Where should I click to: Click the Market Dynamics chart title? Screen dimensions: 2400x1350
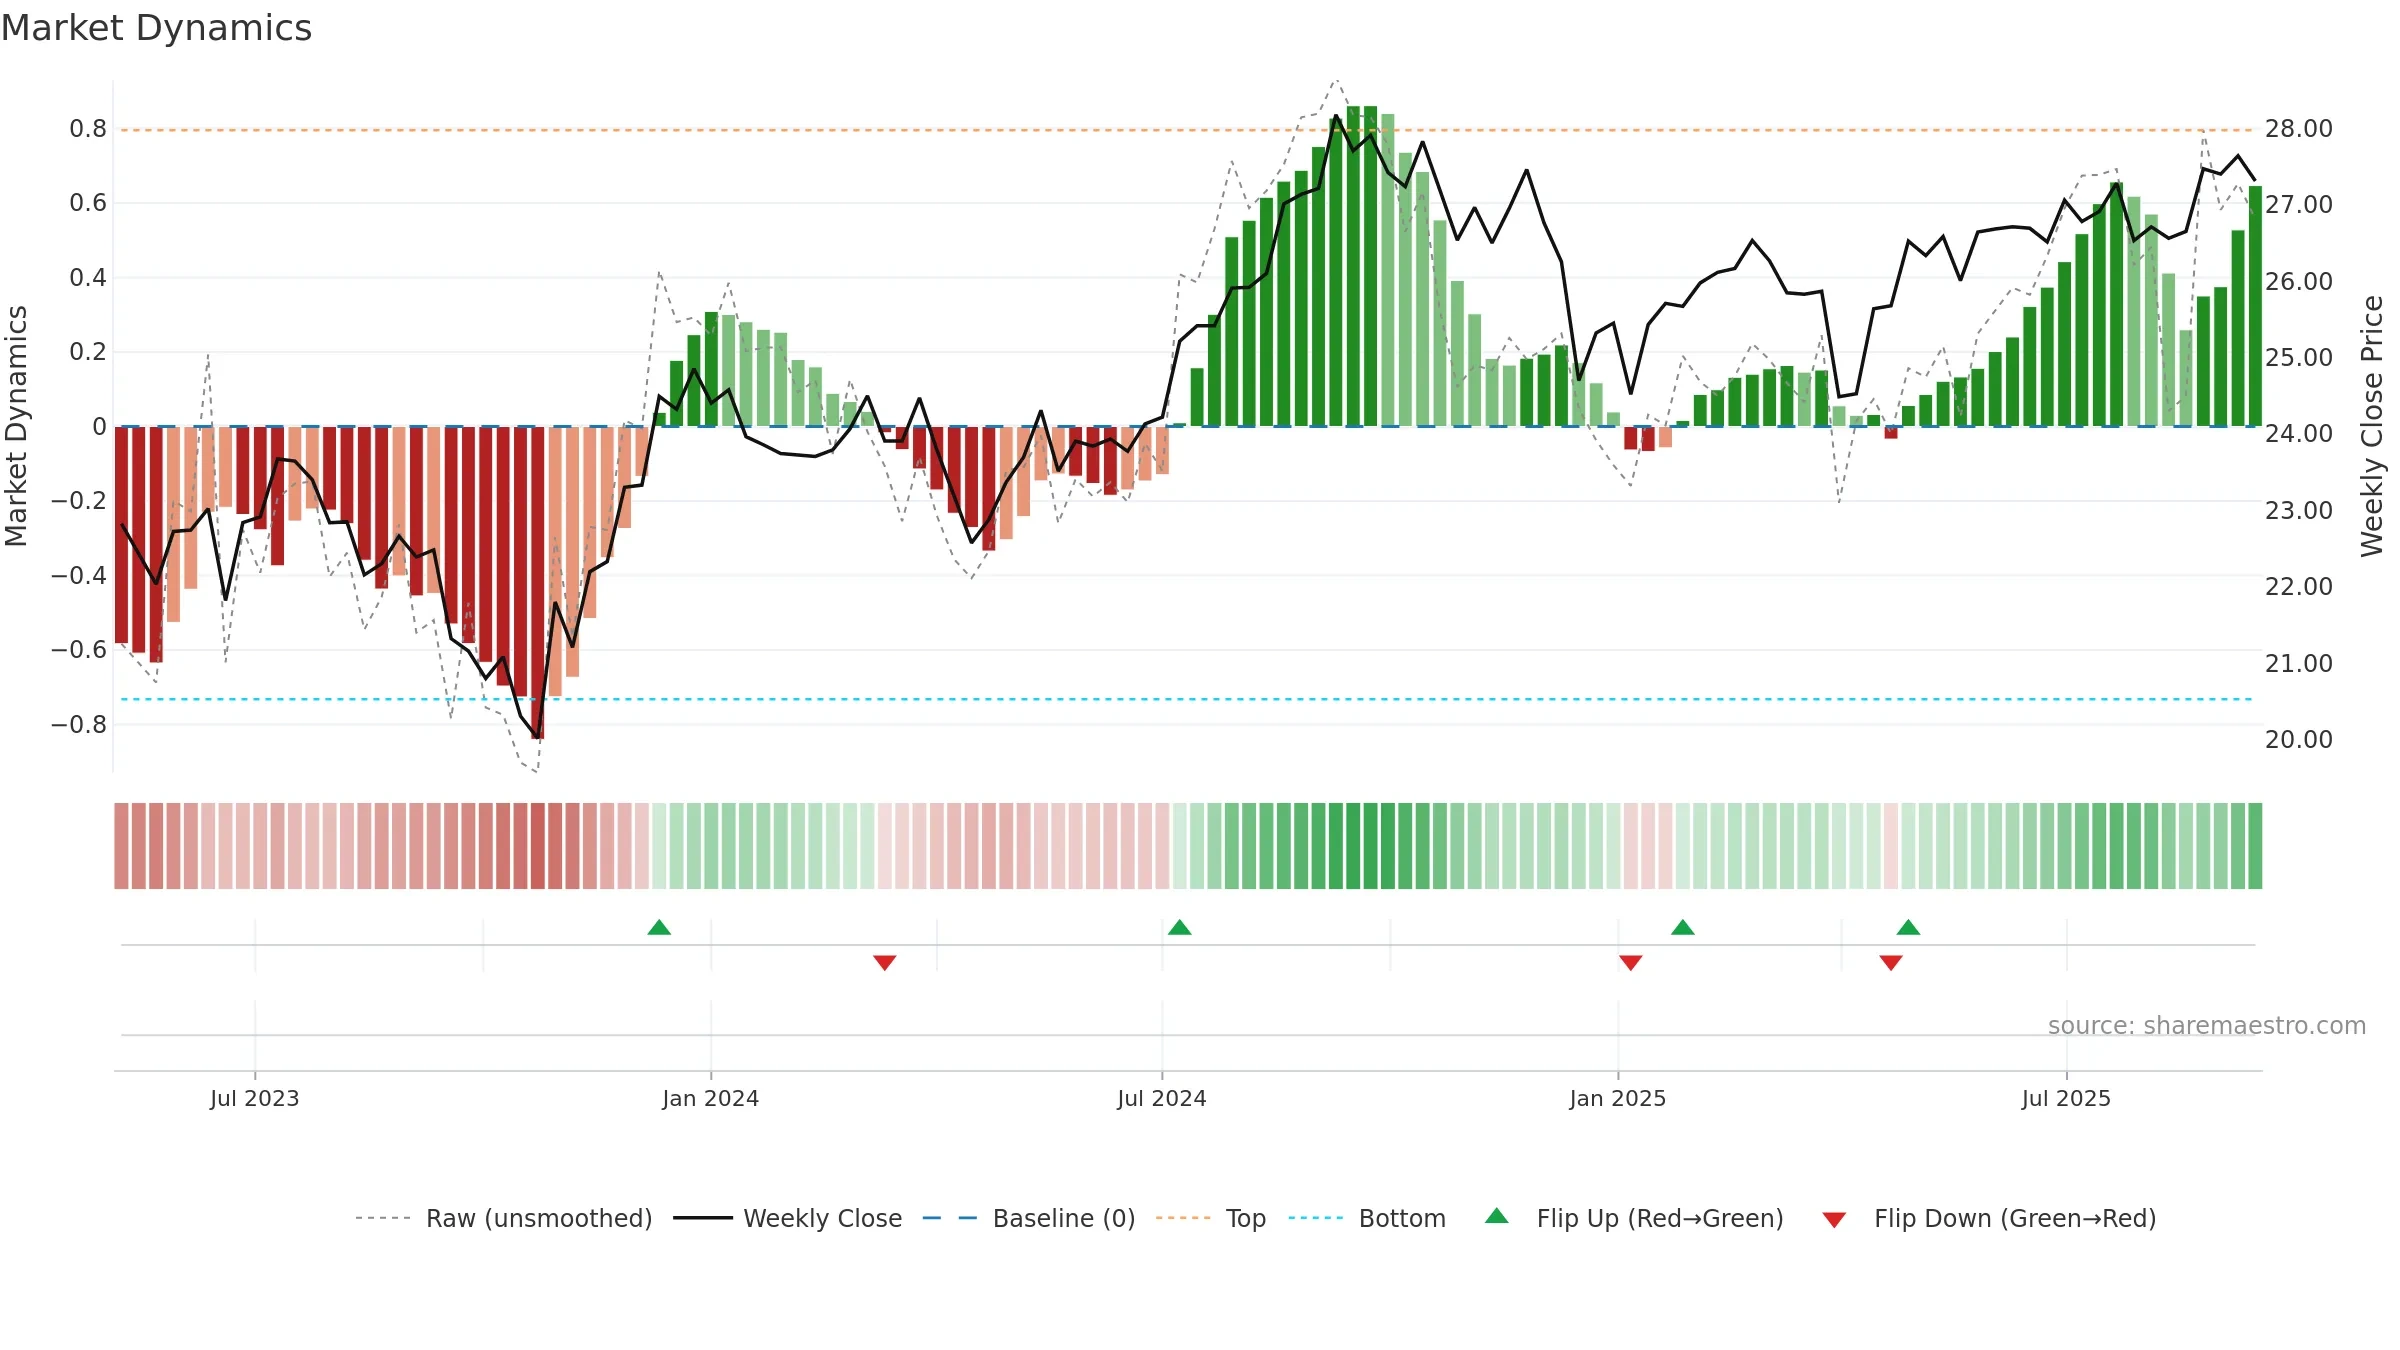pyautogui.click(x=157, y=28)
